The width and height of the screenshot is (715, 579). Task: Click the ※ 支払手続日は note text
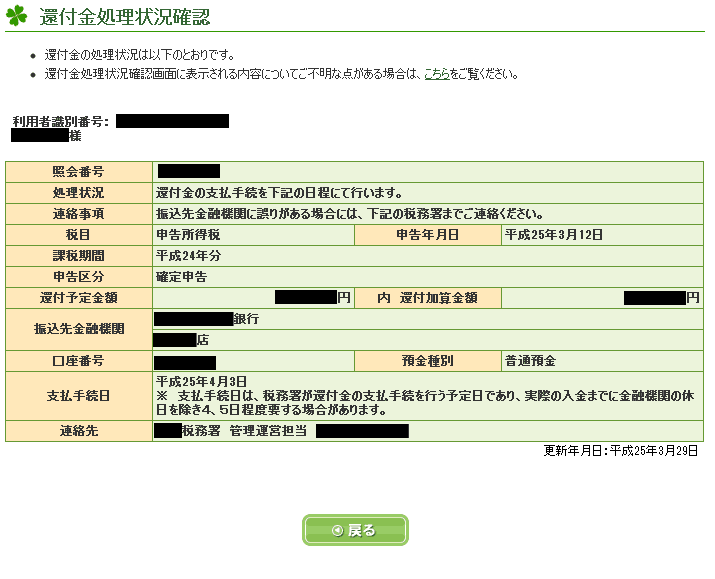(x=425, y=403)
